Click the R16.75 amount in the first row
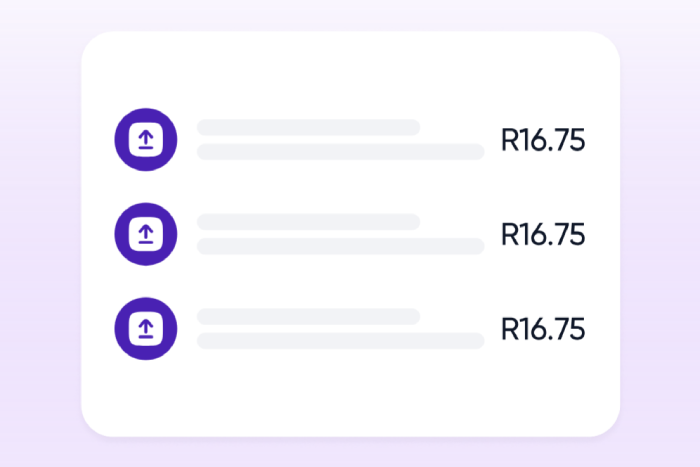This screenshot has height=467, width=700. point(542,140)
